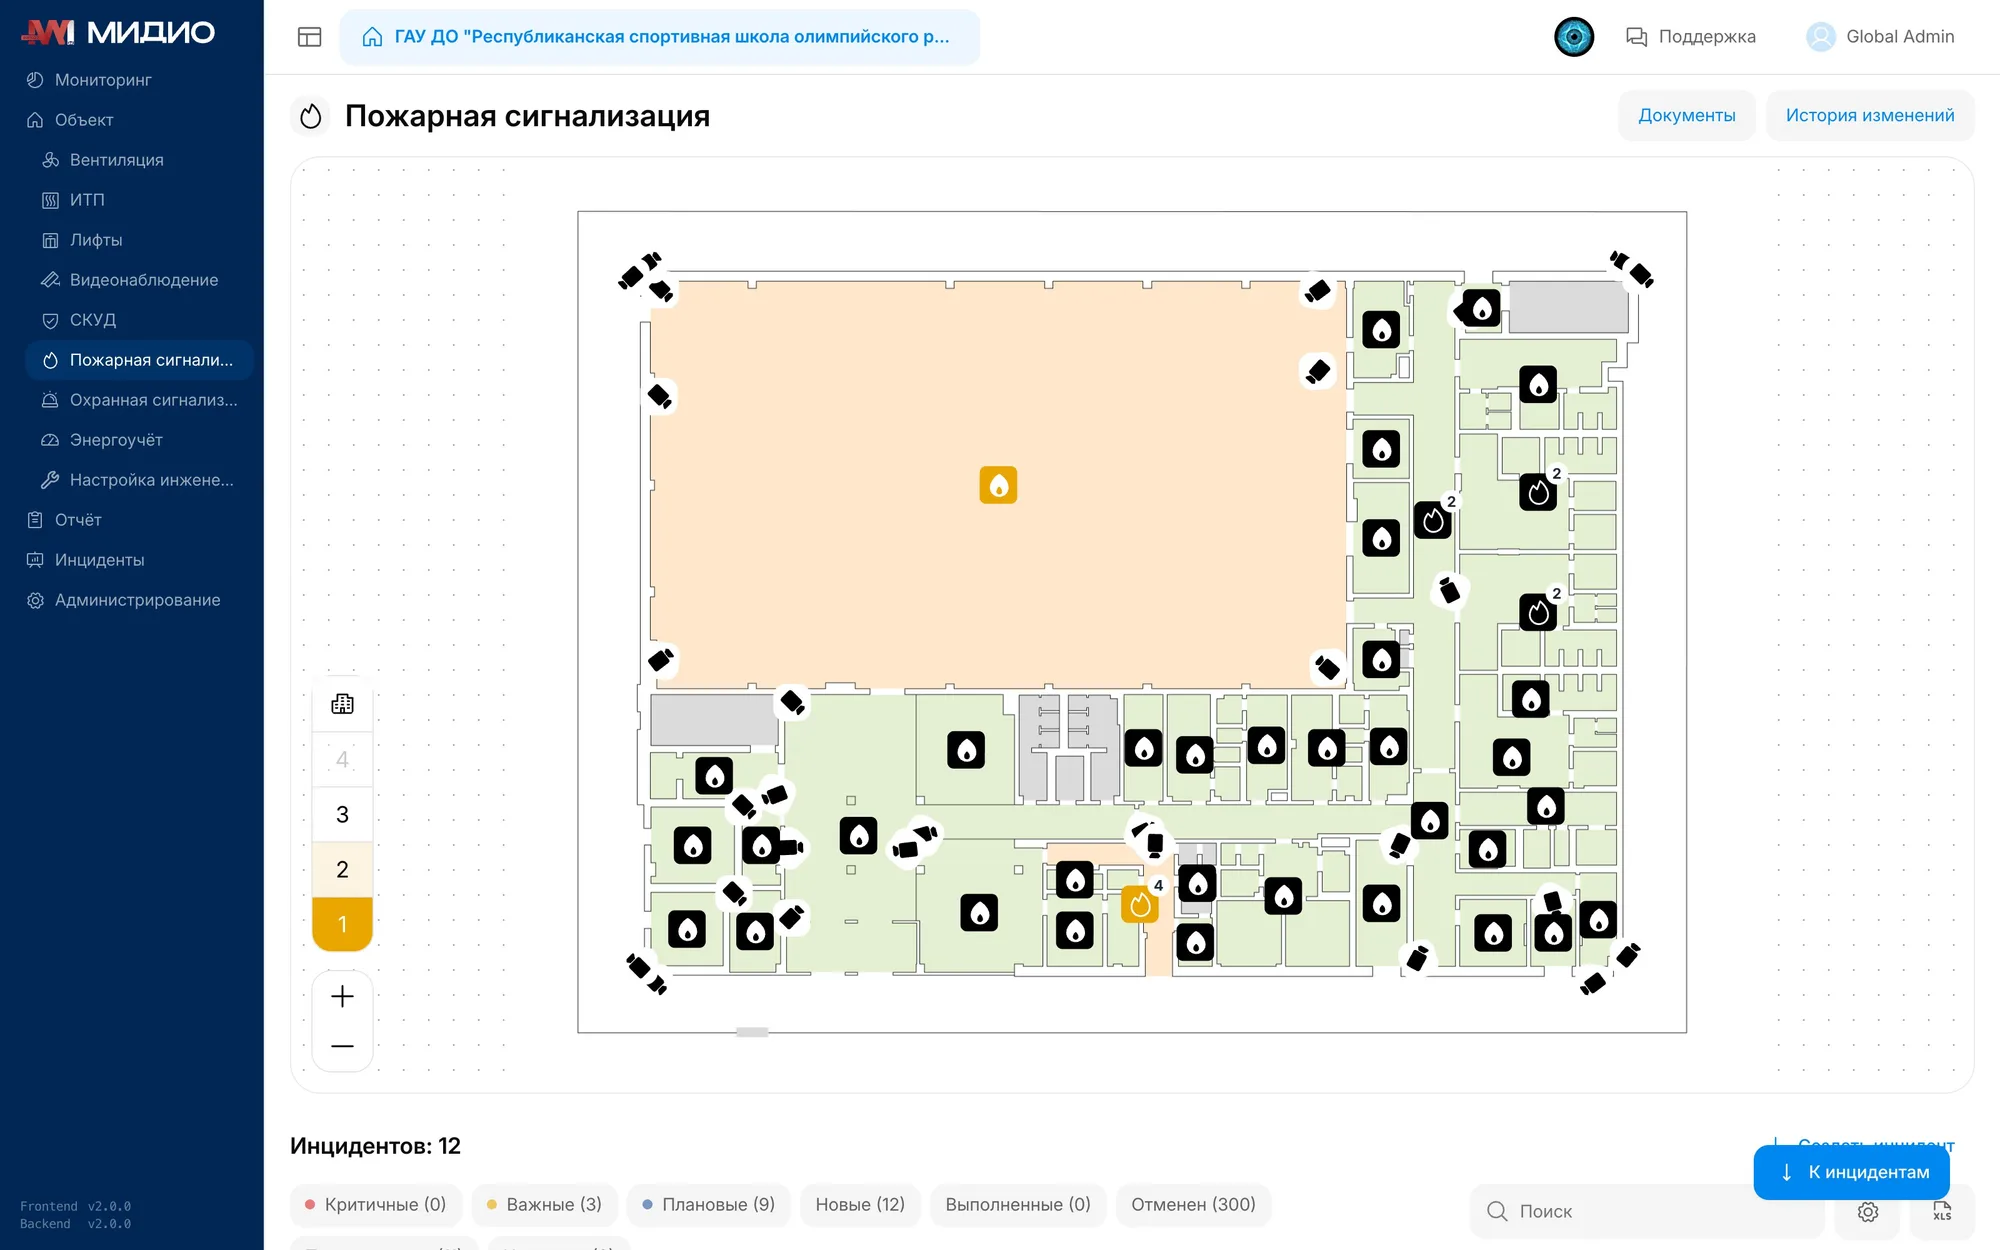
Task: Show Новые (12) incidents
Action: [x=860, y=1205]
